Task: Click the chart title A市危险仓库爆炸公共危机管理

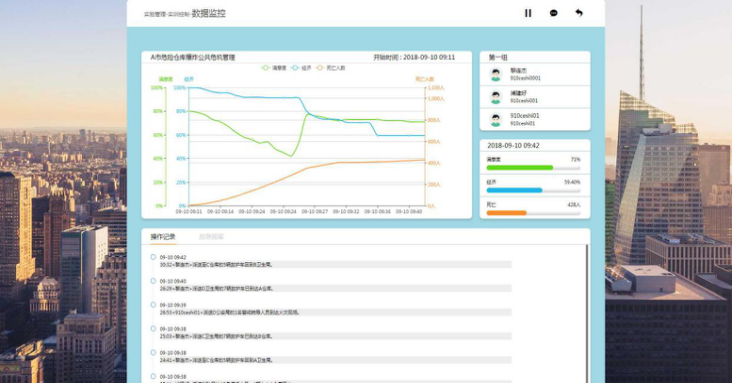Action: click(x=193, y=57)
